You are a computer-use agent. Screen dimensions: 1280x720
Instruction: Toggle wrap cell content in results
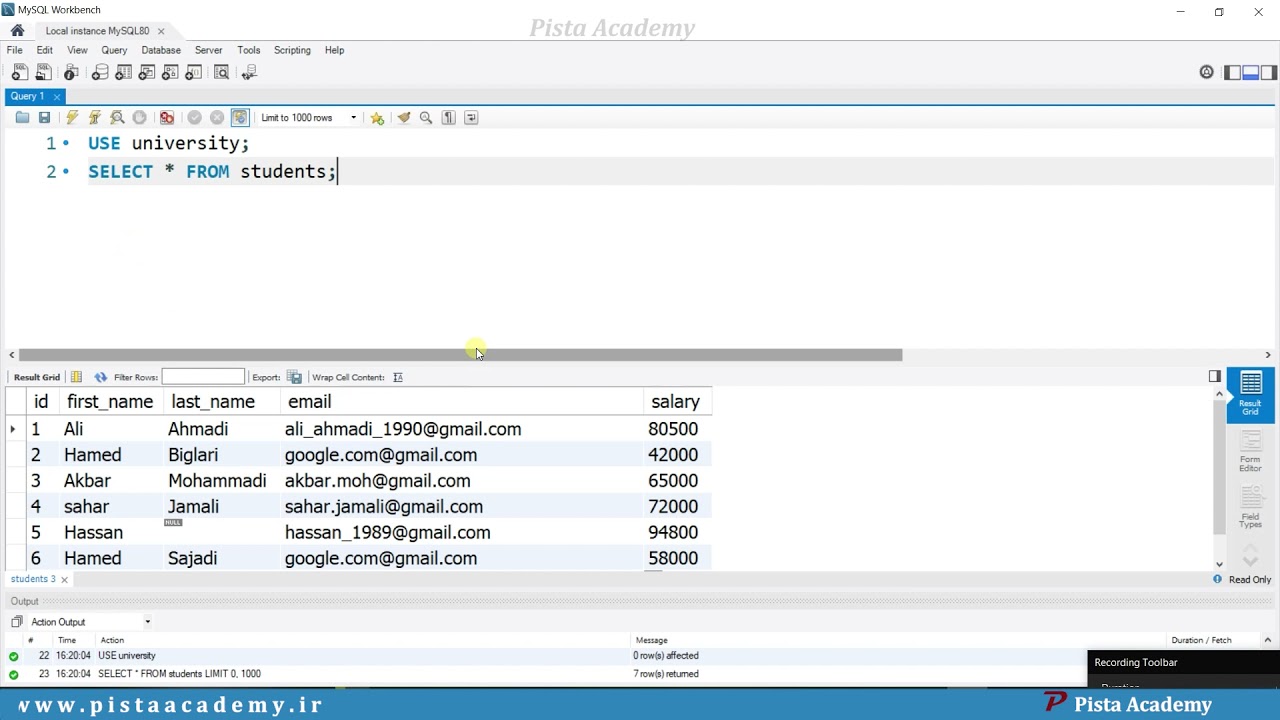coord(397,377)
